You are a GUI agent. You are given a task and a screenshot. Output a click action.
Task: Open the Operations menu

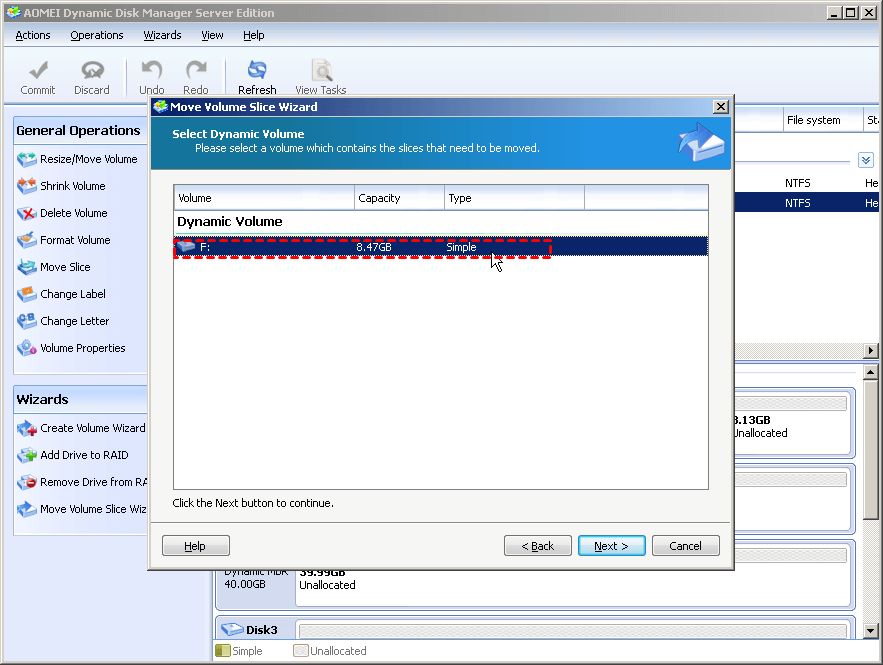point(97,35)
